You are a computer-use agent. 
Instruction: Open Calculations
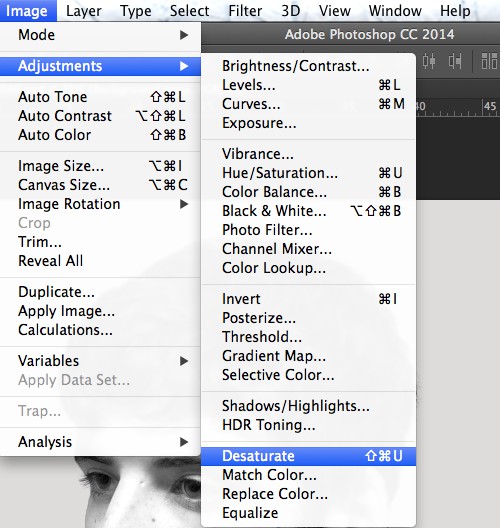point(100,330)
